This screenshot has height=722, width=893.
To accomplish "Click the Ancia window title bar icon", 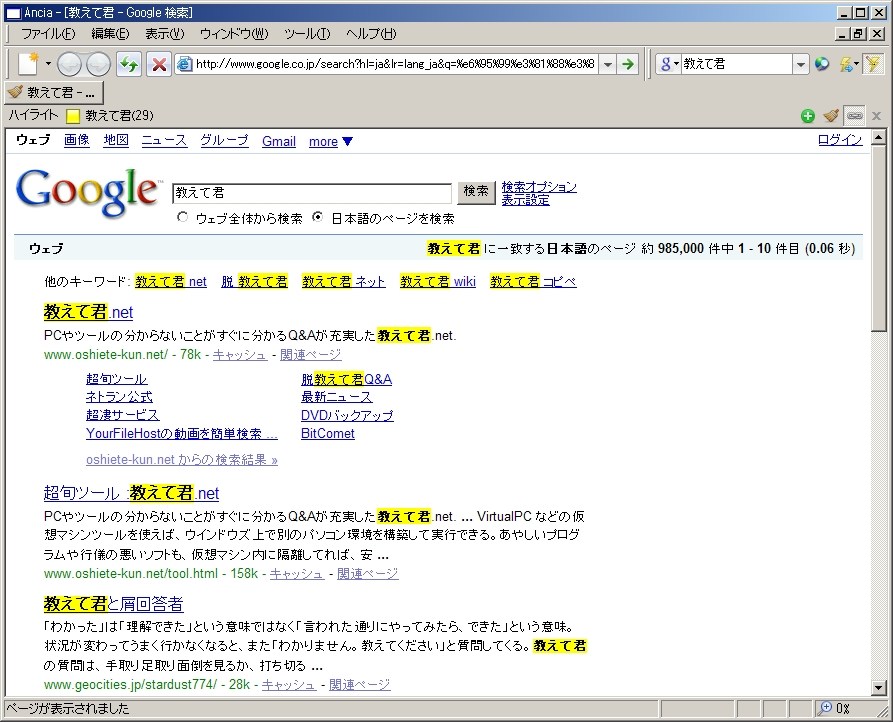I will [13, 13].
